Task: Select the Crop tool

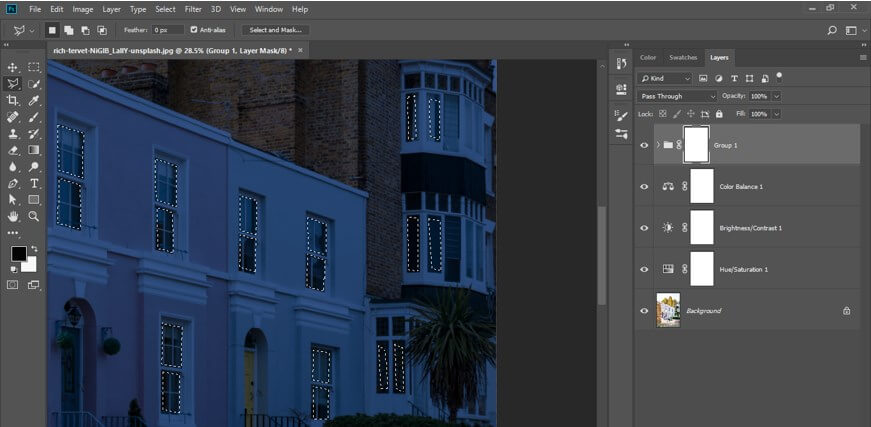Action: (12, 101)
